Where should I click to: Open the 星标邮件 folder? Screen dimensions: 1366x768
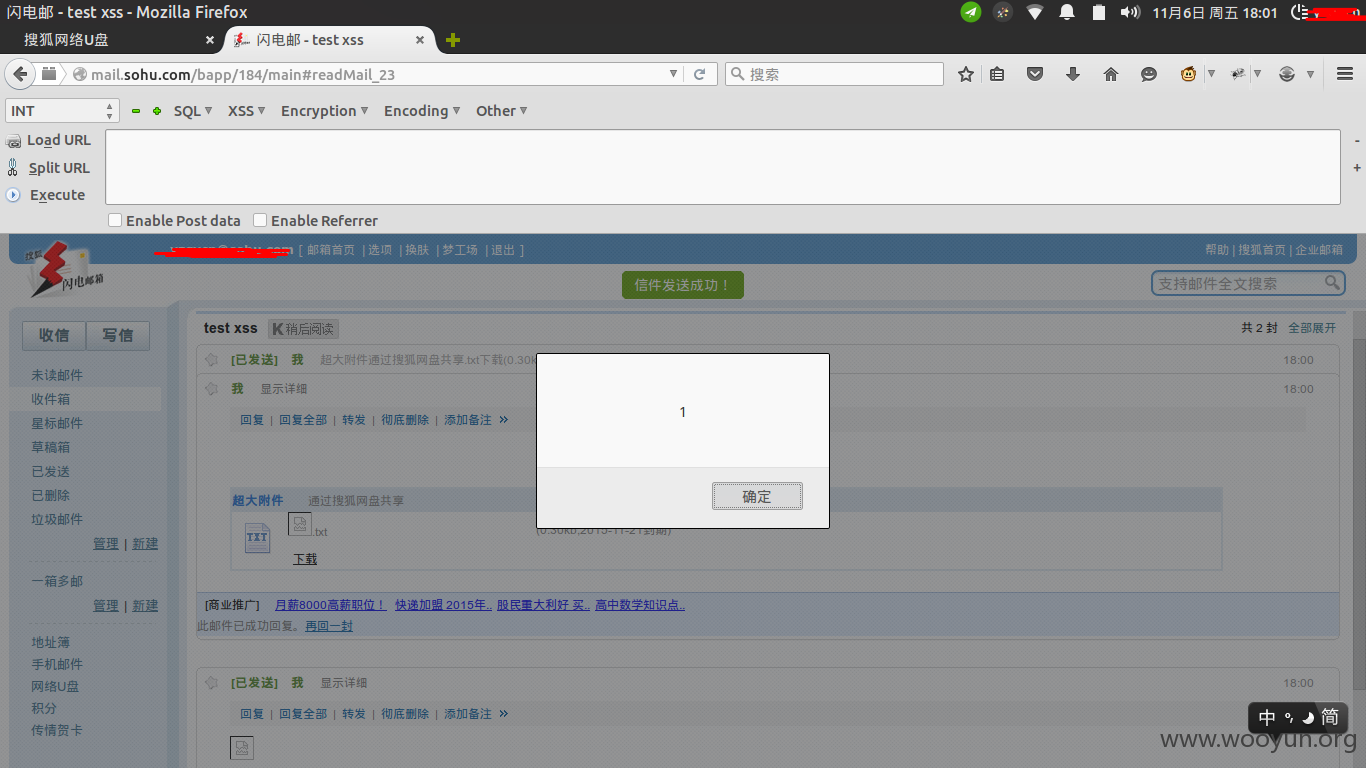(57, 423)
